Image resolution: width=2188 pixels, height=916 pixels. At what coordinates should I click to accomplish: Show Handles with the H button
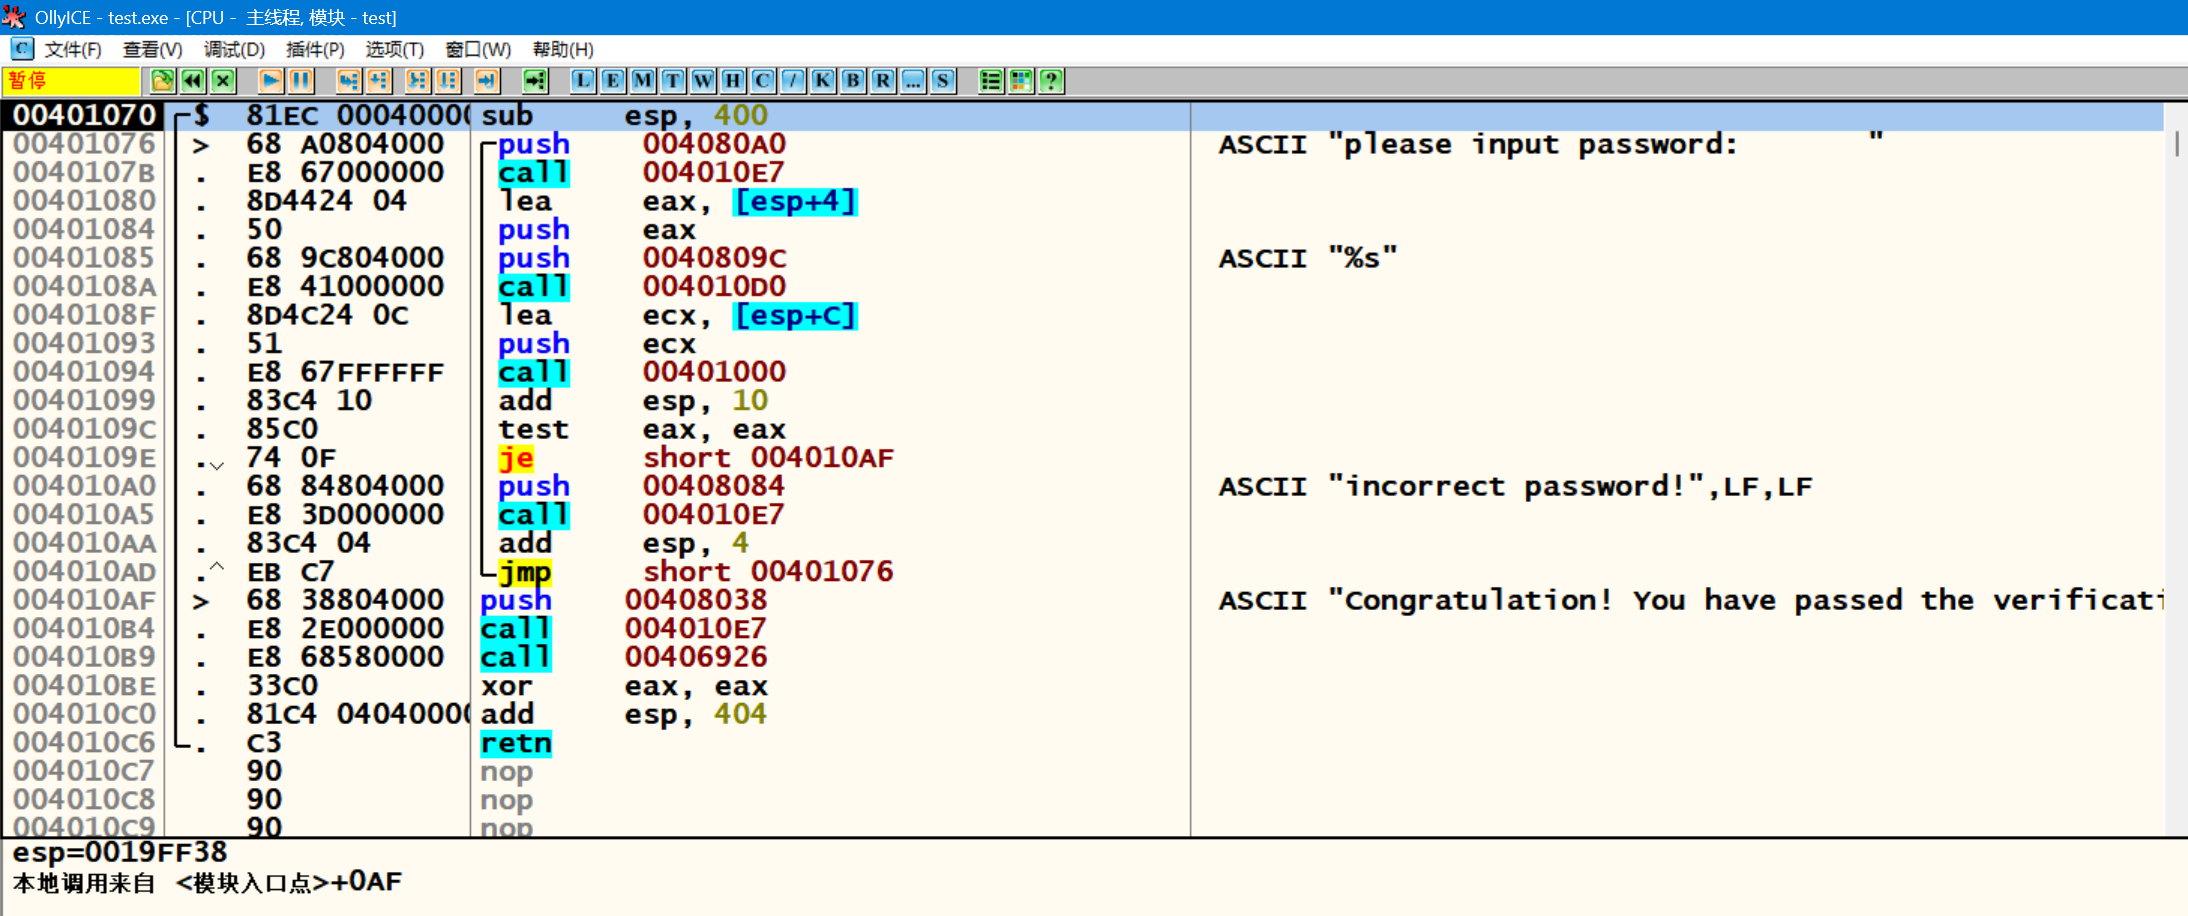[733, 81]
